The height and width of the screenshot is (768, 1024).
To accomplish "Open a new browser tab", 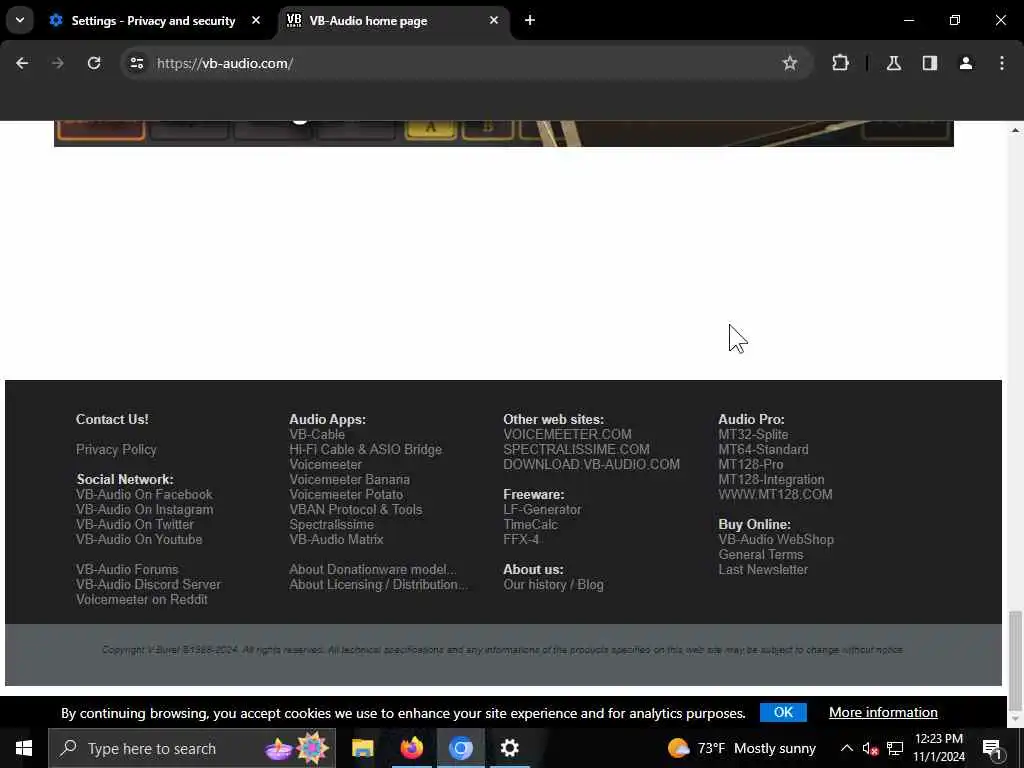I will (530, 20).
